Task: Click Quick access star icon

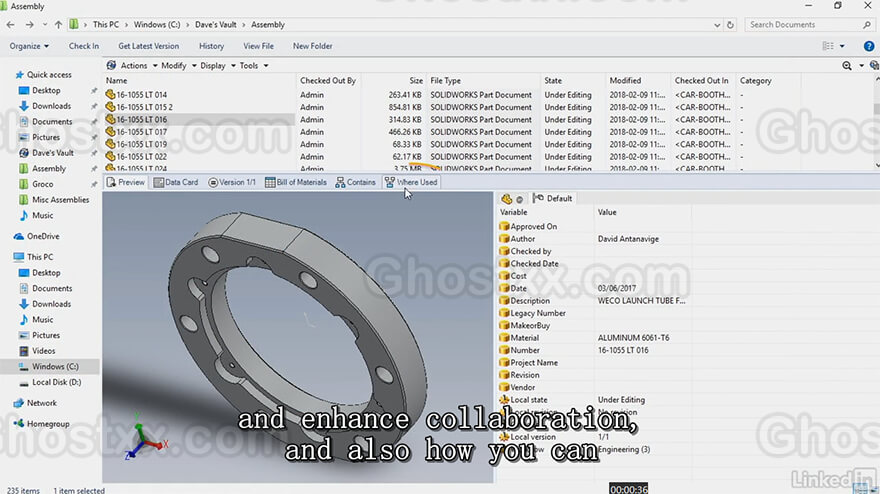Action: coord(20,75)
